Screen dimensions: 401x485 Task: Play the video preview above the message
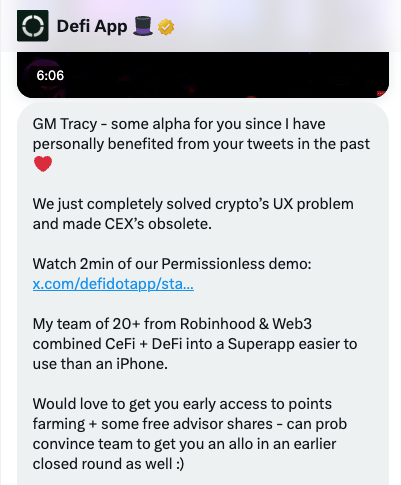point(203,75)
